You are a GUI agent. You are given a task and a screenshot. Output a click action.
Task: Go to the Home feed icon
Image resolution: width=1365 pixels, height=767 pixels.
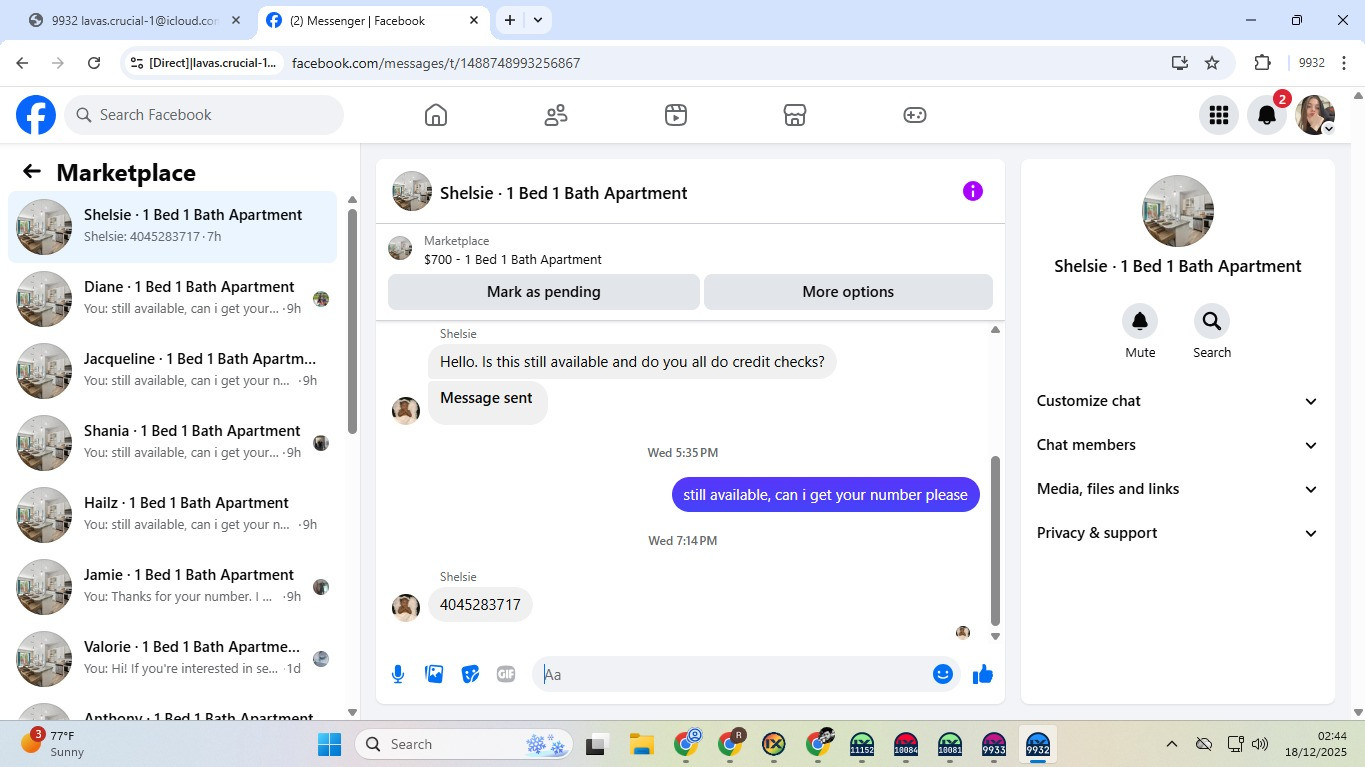click(436, 115)
